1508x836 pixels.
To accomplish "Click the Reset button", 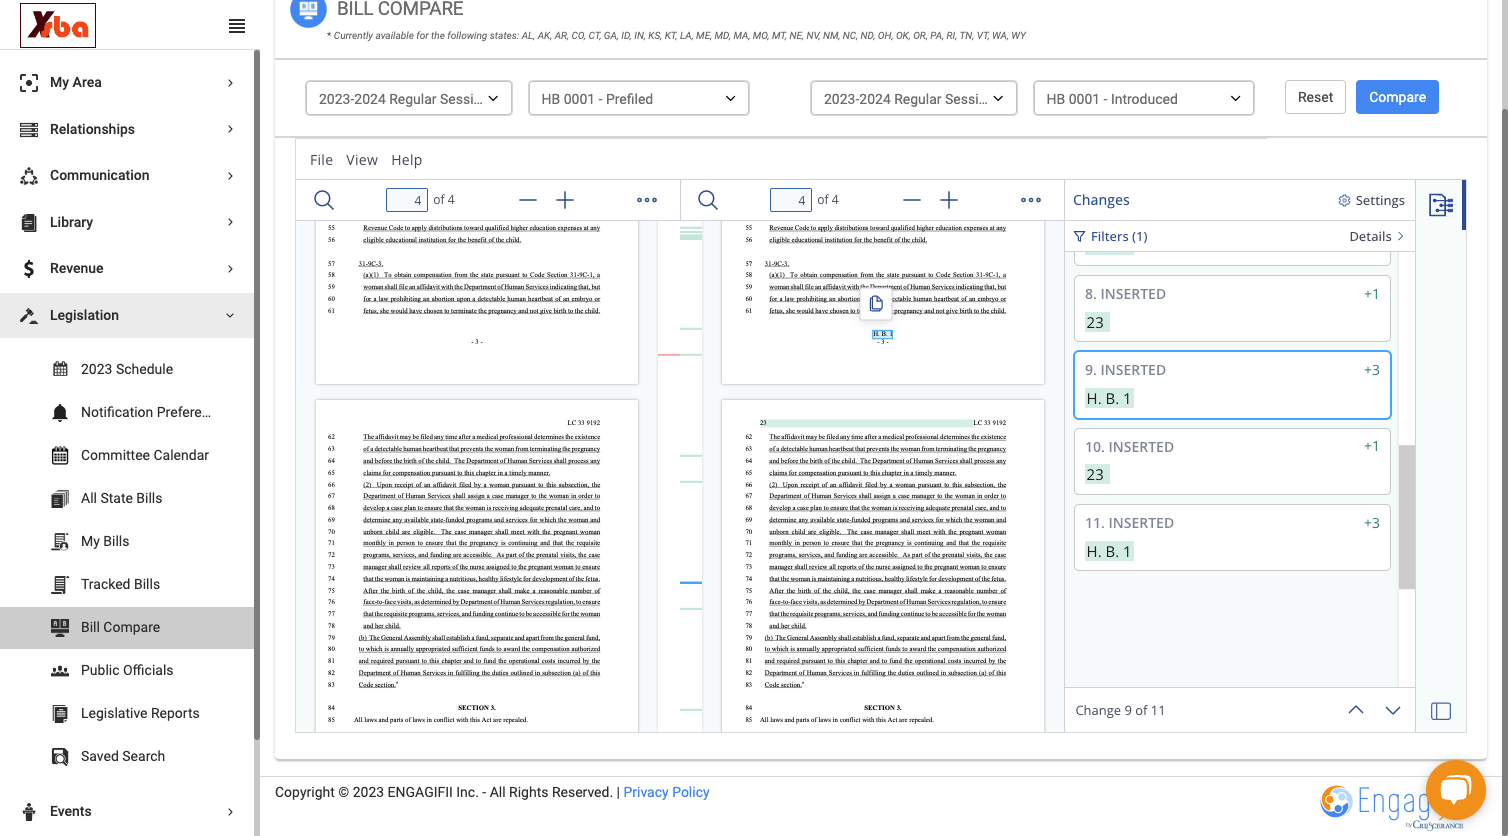I will coord(1315,97).
